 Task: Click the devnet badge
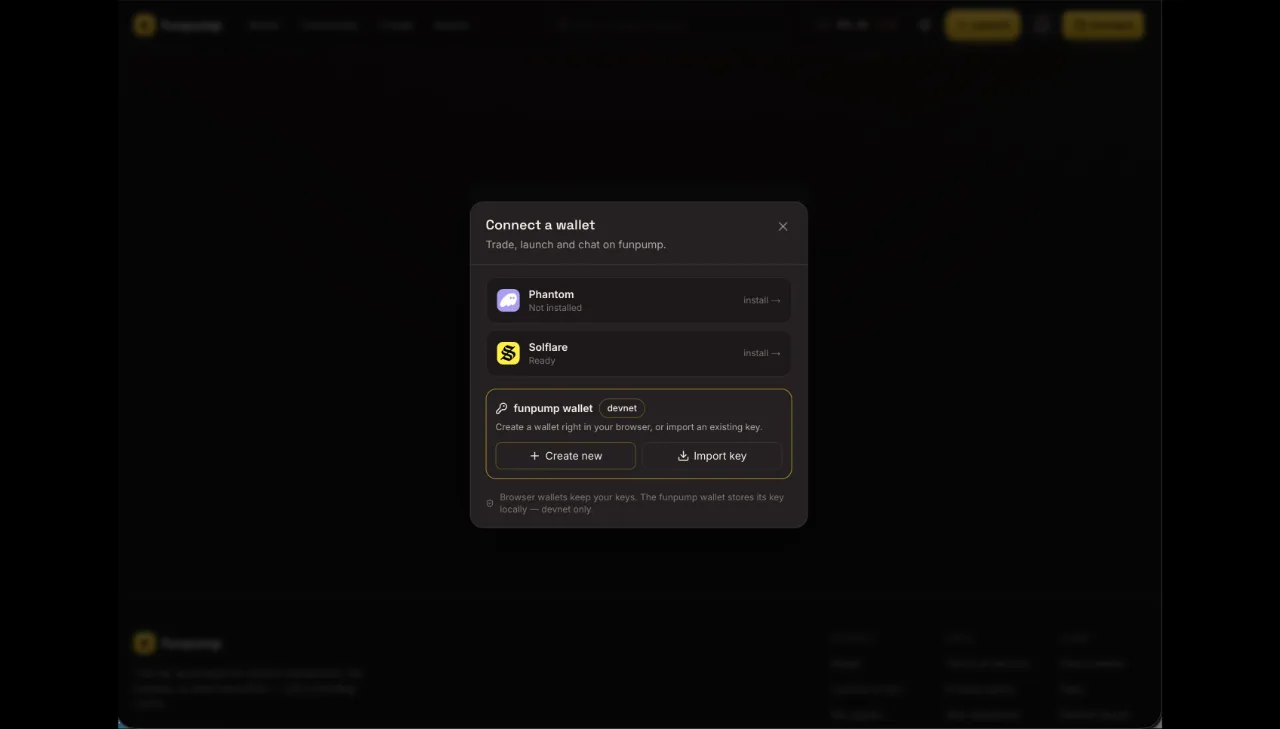[622, 408]
